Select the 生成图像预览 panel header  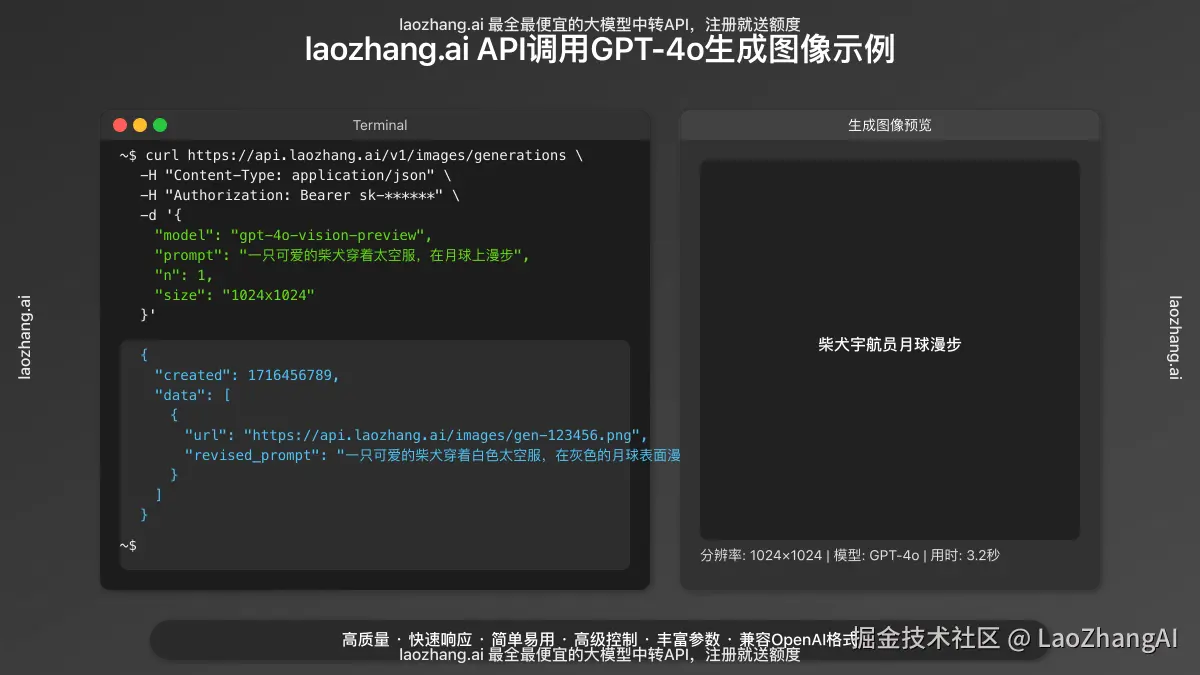[x=888, y=125]
